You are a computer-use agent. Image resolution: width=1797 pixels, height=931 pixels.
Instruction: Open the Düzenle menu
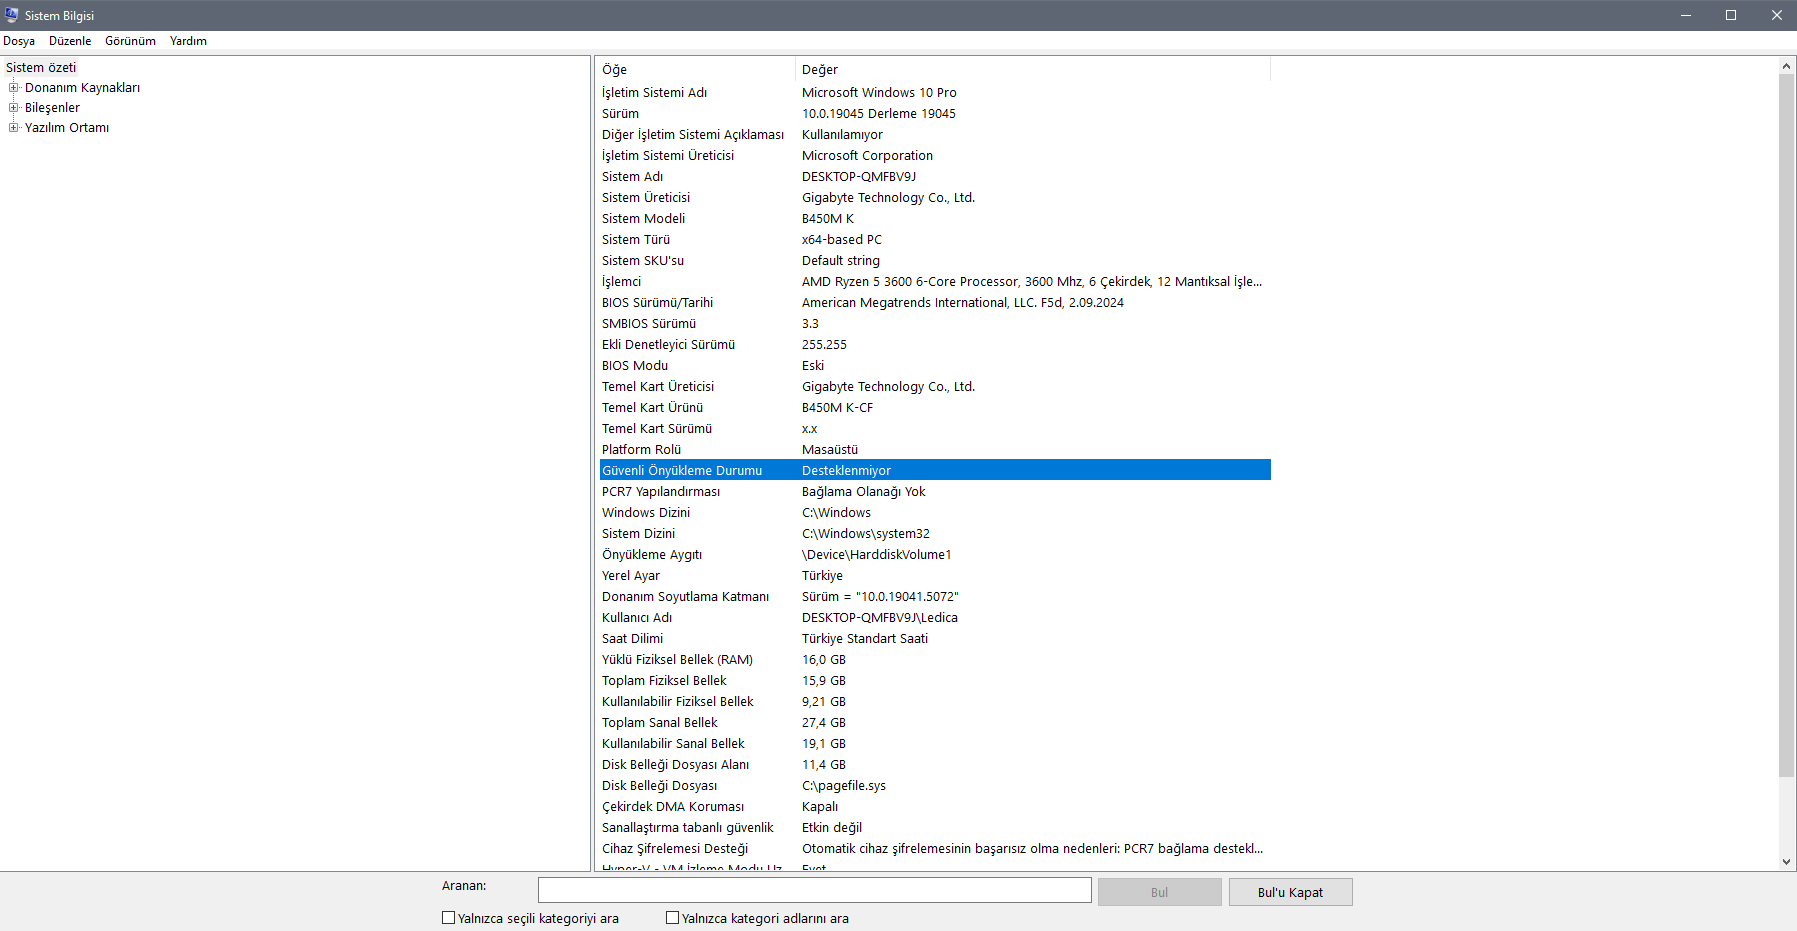(x=70, y=41)
